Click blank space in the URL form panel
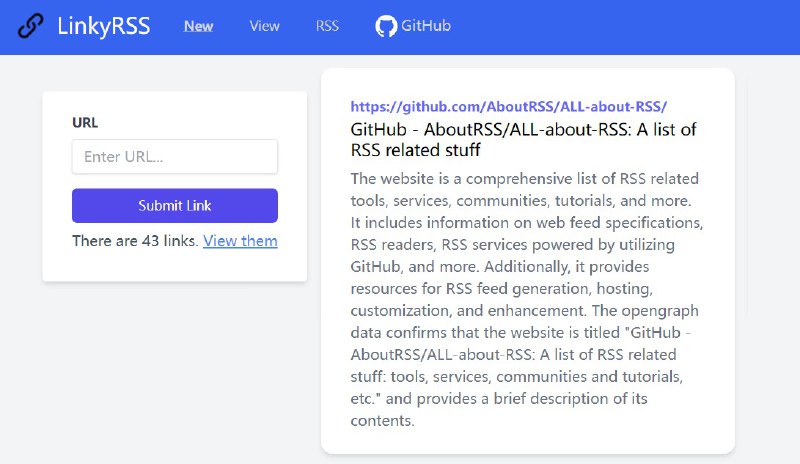 [x=174, y=267]
